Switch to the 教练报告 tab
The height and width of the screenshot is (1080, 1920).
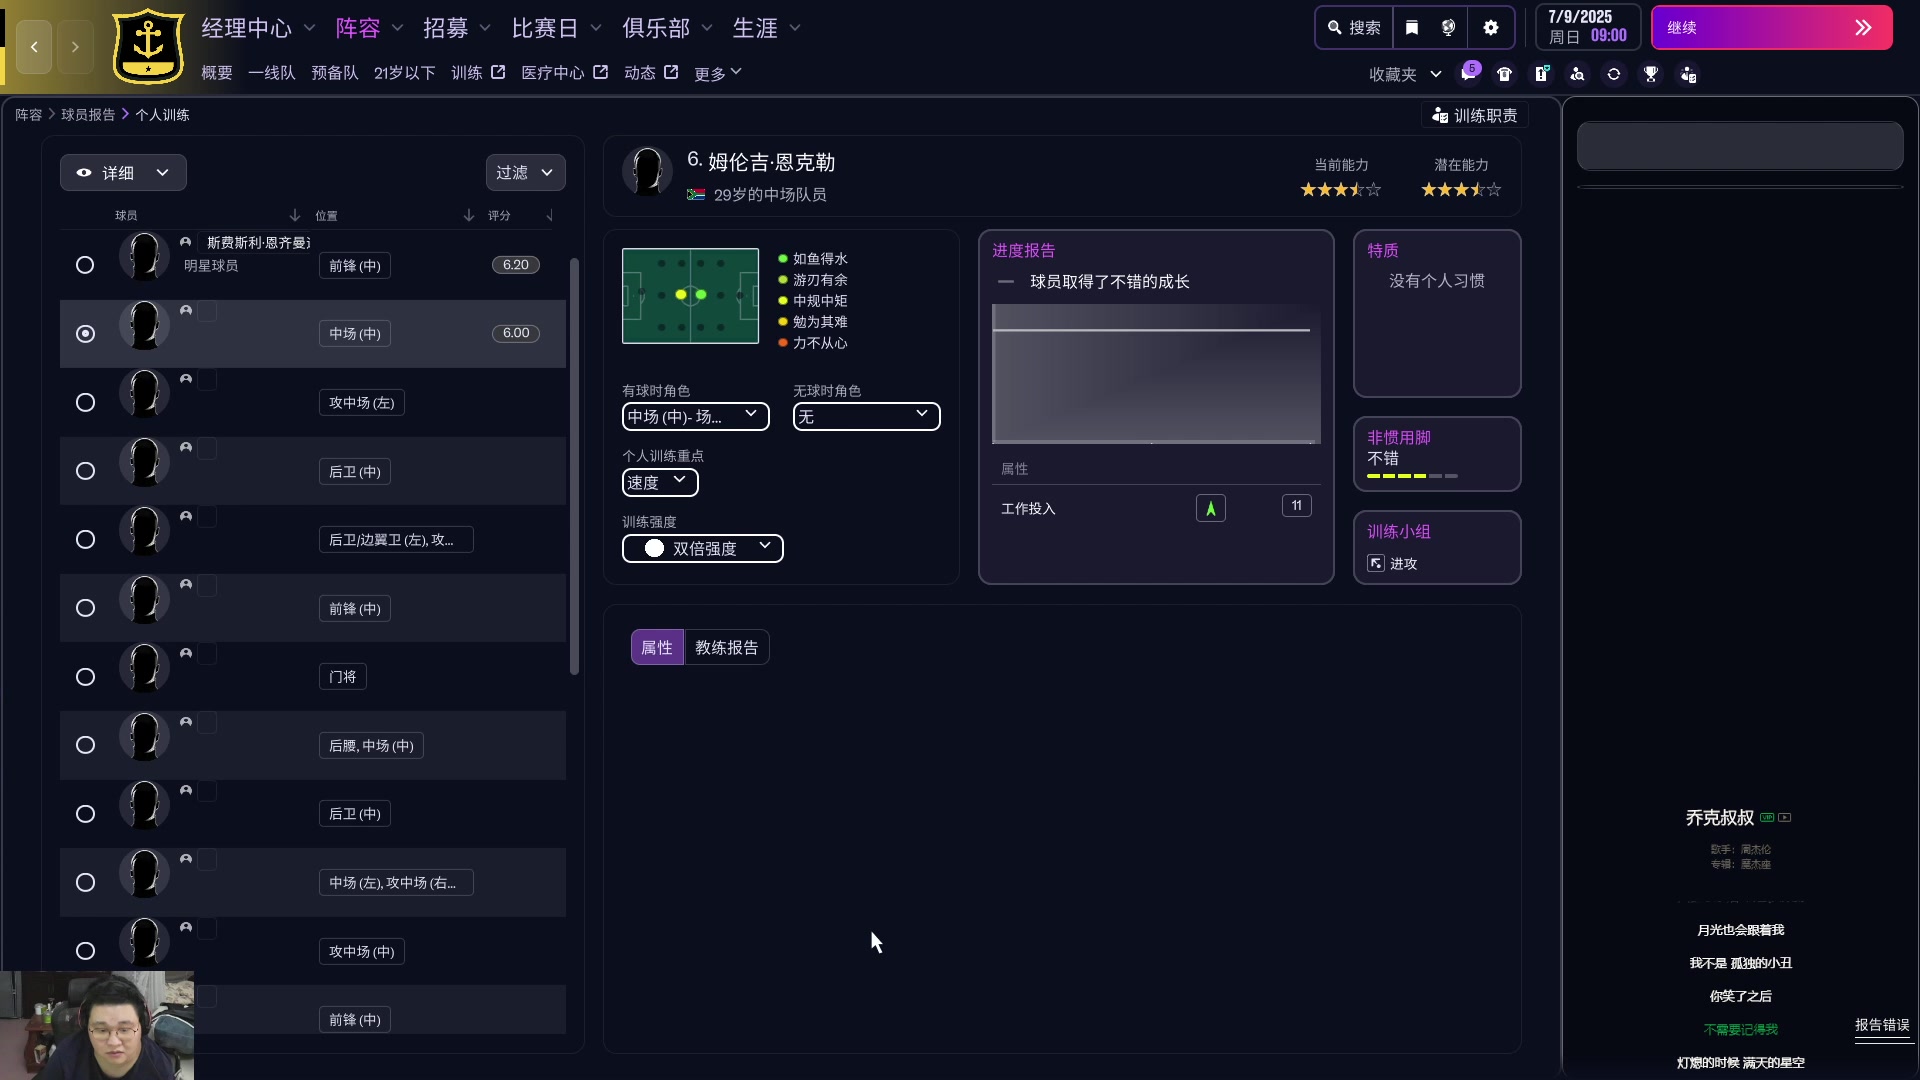[726, 647]
